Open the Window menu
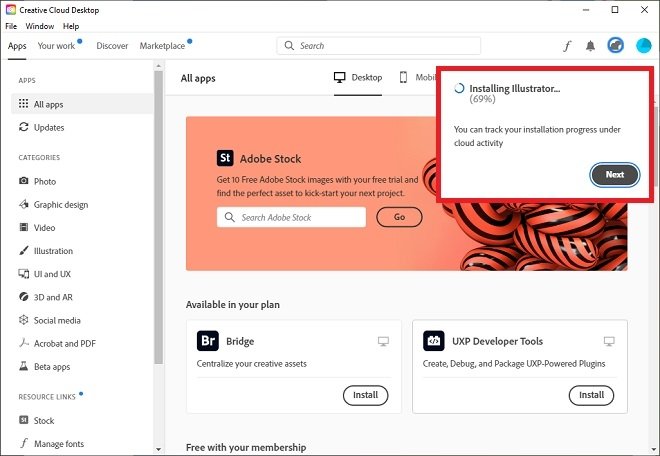This screenshot has height=456, width=660. click(40, 26)
